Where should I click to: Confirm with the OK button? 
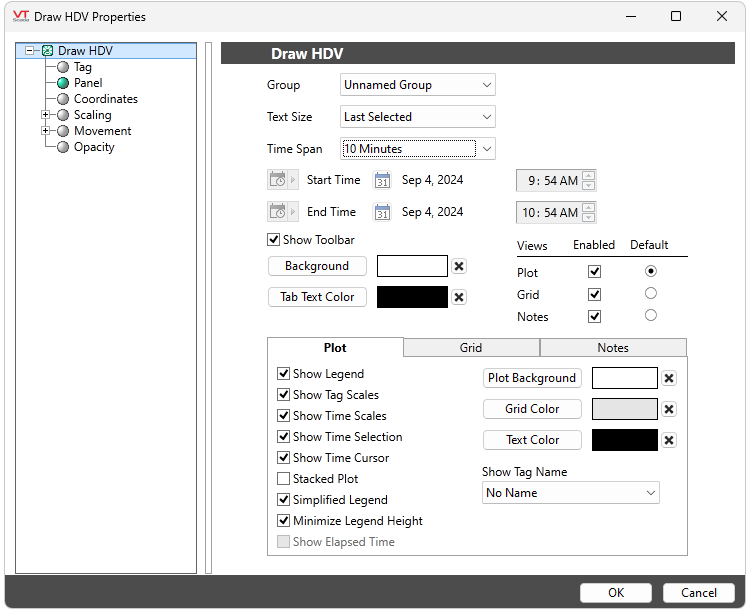tap(616, 593)
